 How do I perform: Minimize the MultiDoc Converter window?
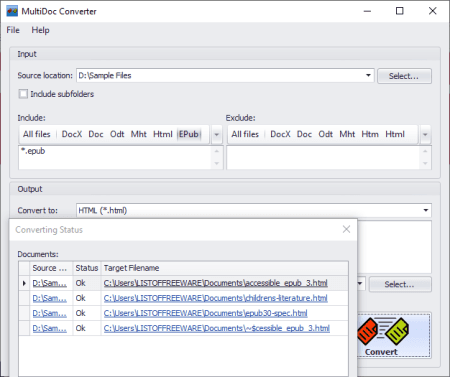[367, 11]
